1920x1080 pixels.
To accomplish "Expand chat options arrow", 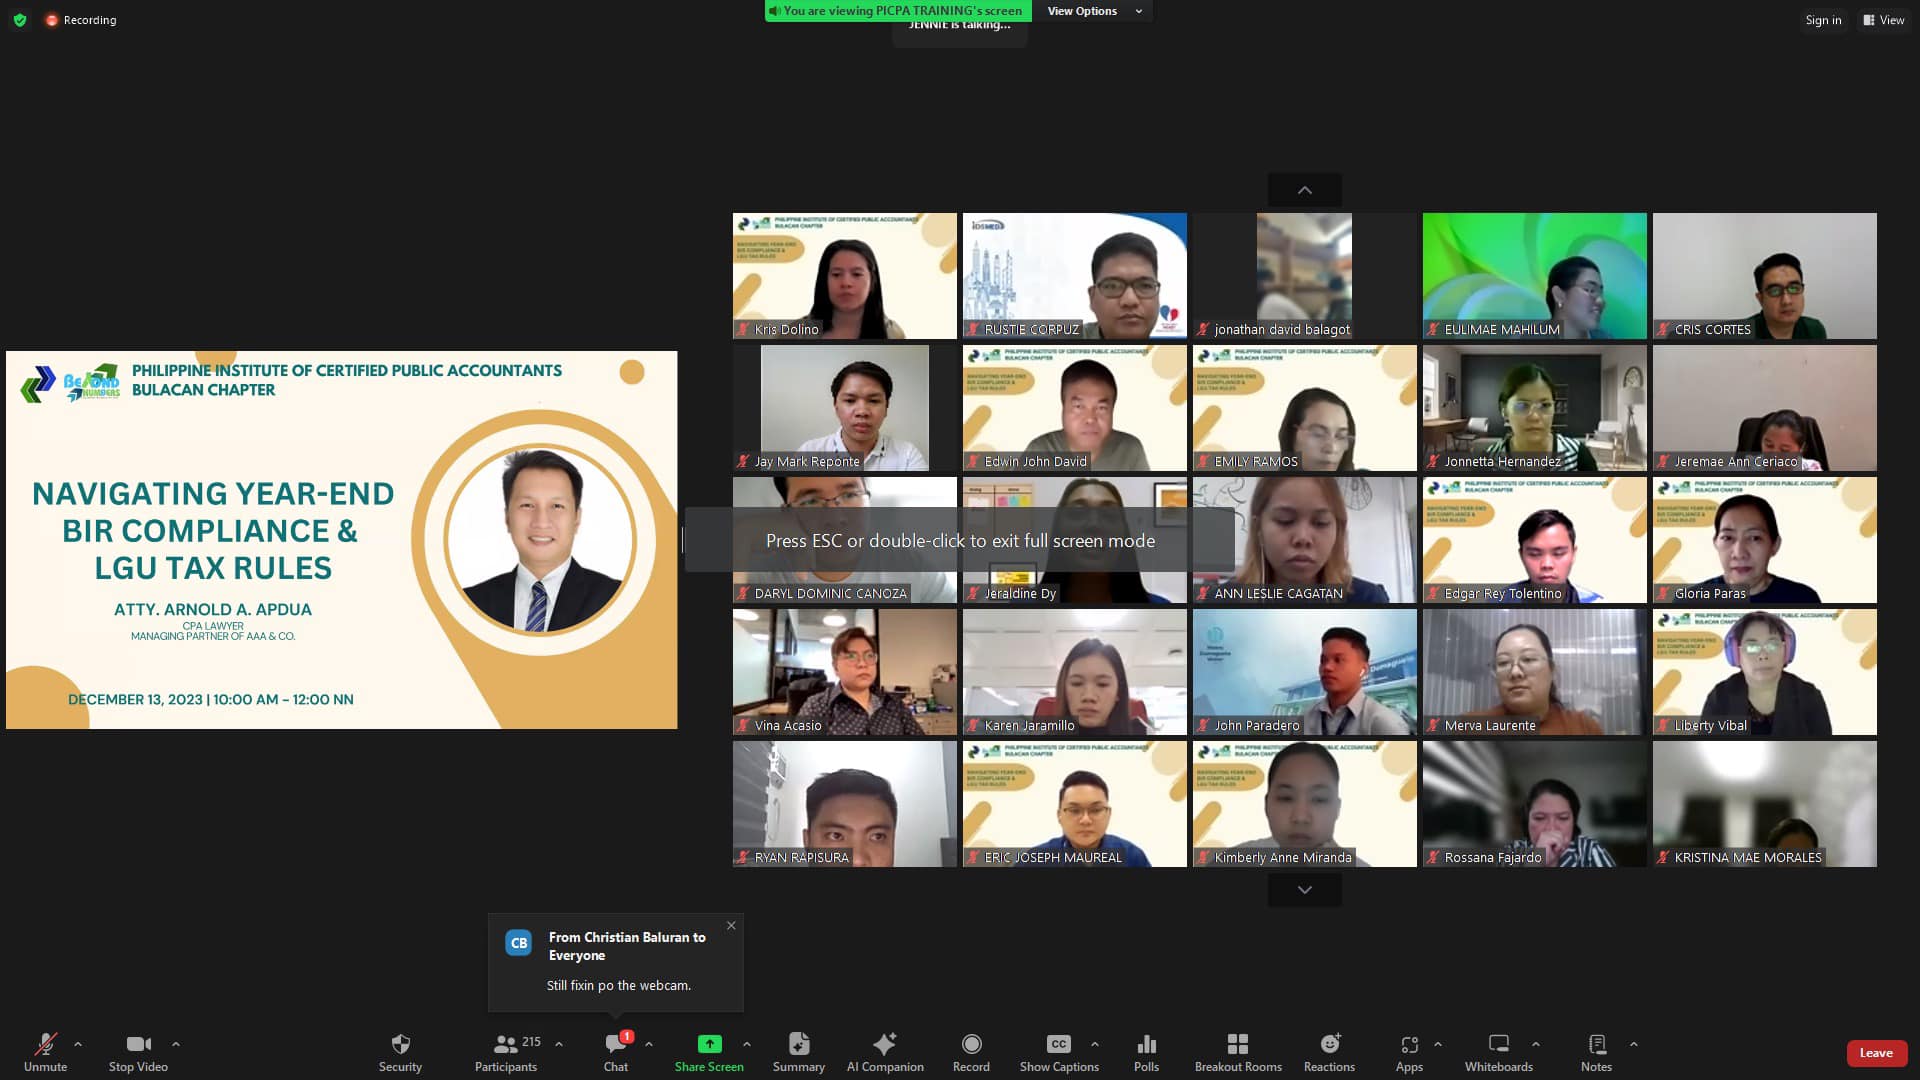I will pos(649,1044).
